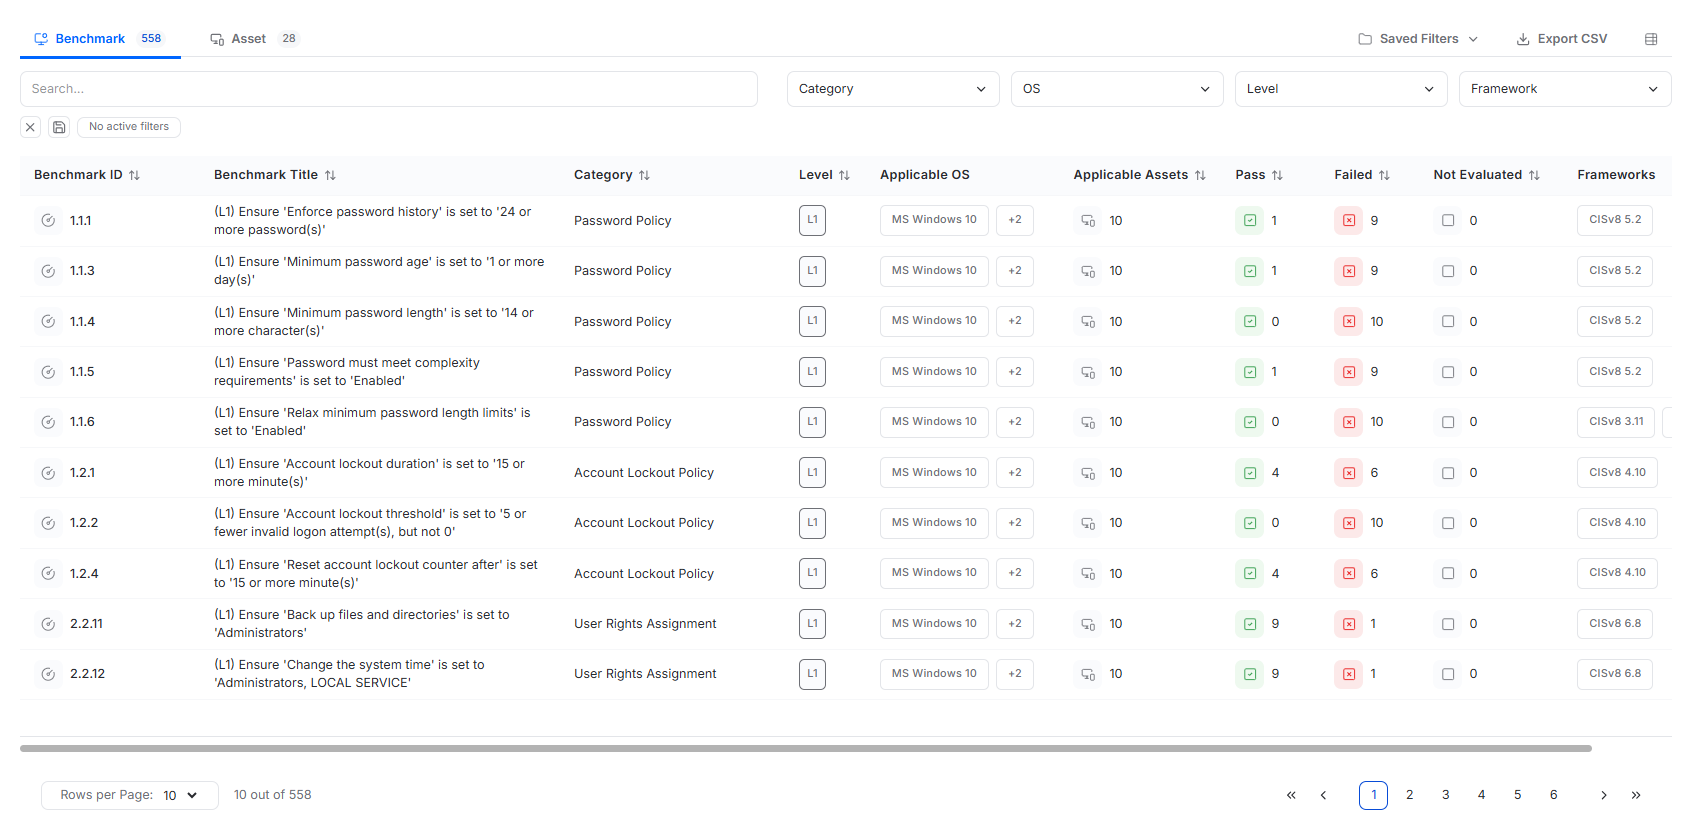The width and height of the screenshot is (1687, 838).
Task: Go to page 3 in pagination
Action: point(1445,795)
